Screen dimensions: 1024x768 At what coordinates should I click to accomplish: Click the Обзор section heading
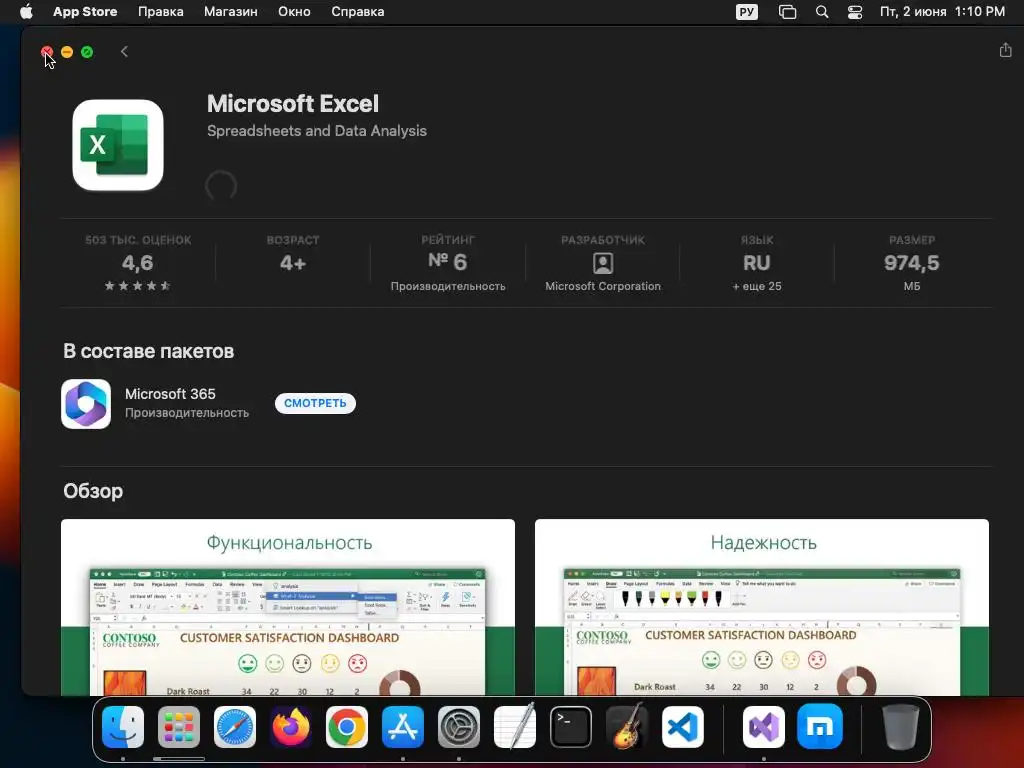93,491
